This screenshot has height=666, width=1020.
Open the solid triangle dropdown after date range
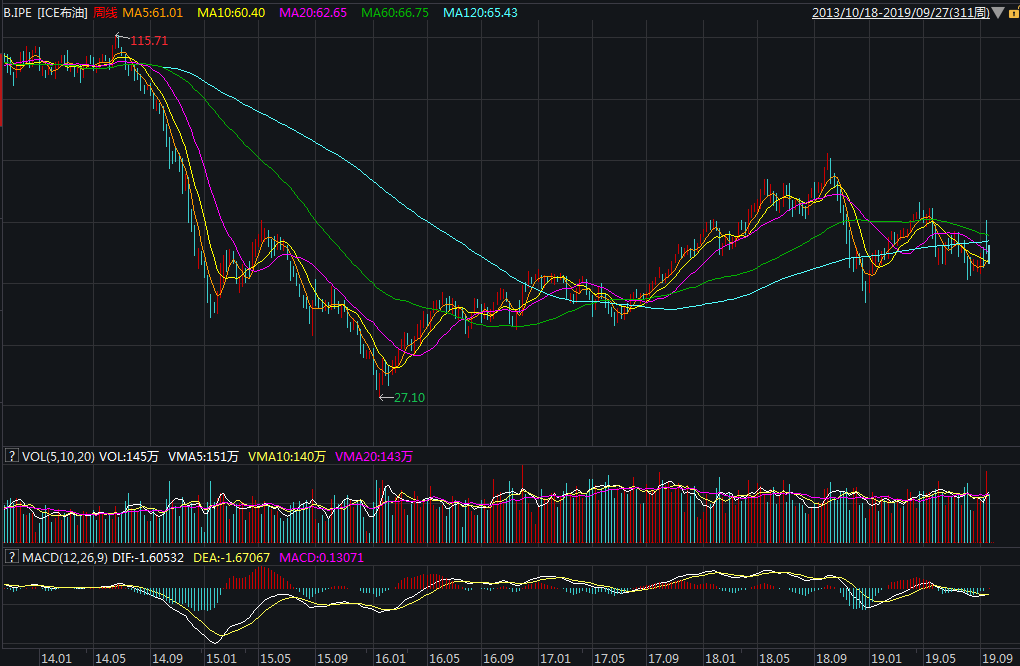996,13
